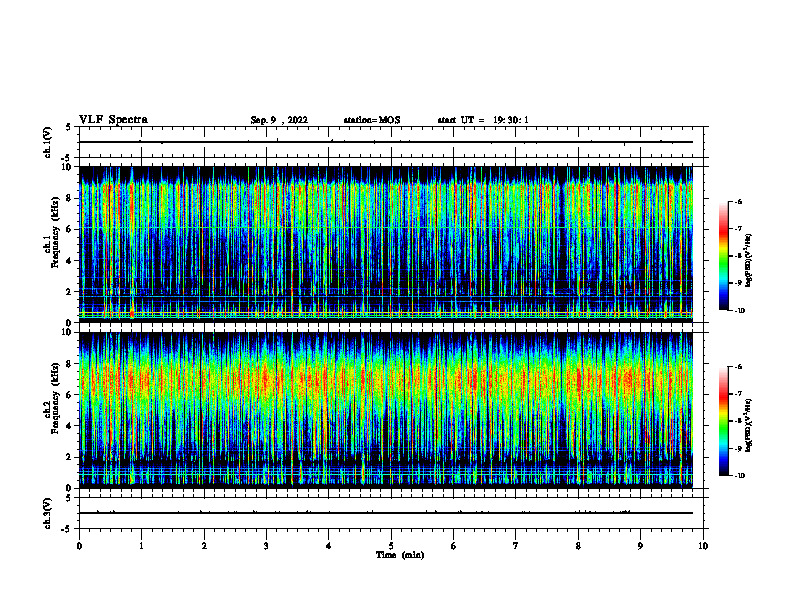Click the "VLF Spectra" plot title

pos(113,120)
